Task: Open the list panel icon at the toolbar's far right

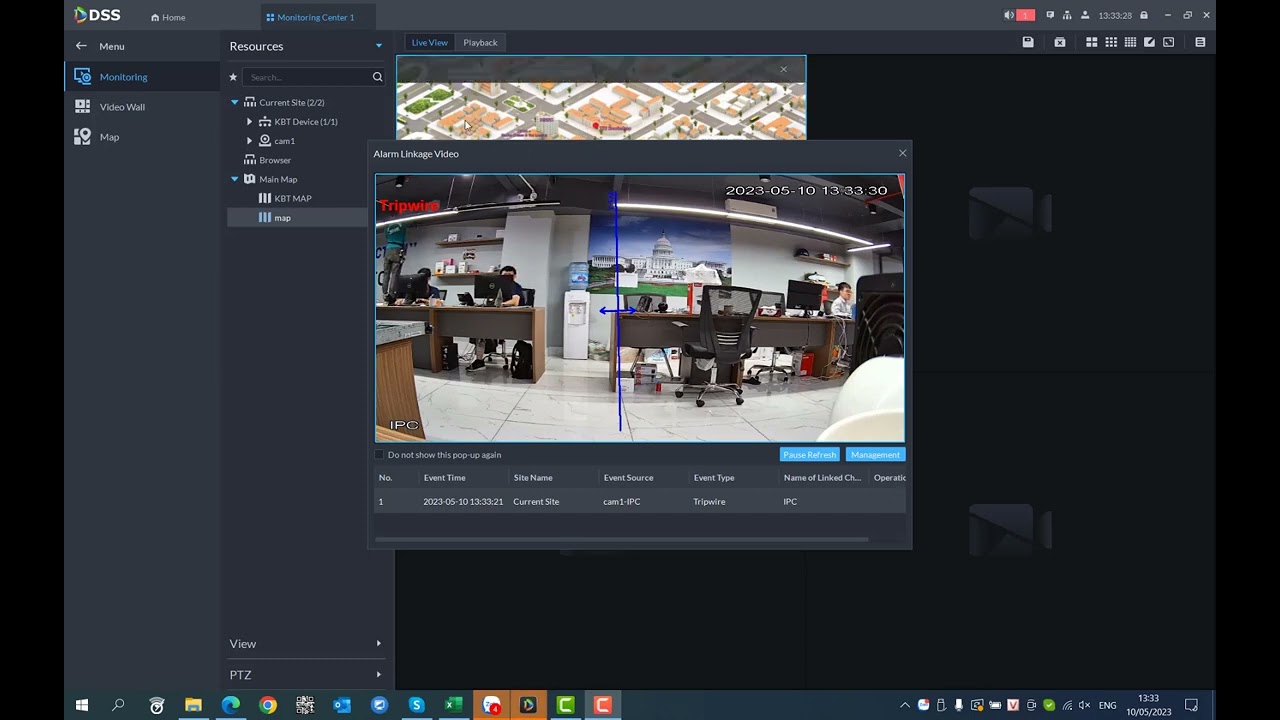Action: pyautogui.click(x=1200, y=42)
